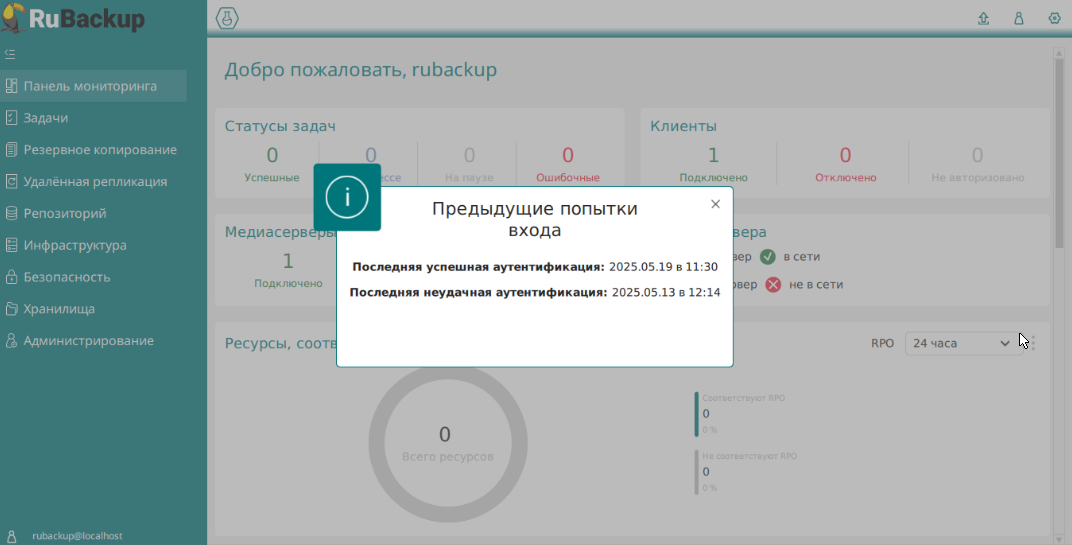Open the Инфраструктура section
Screen dimensions: 1072x545
tap(75, 245)
